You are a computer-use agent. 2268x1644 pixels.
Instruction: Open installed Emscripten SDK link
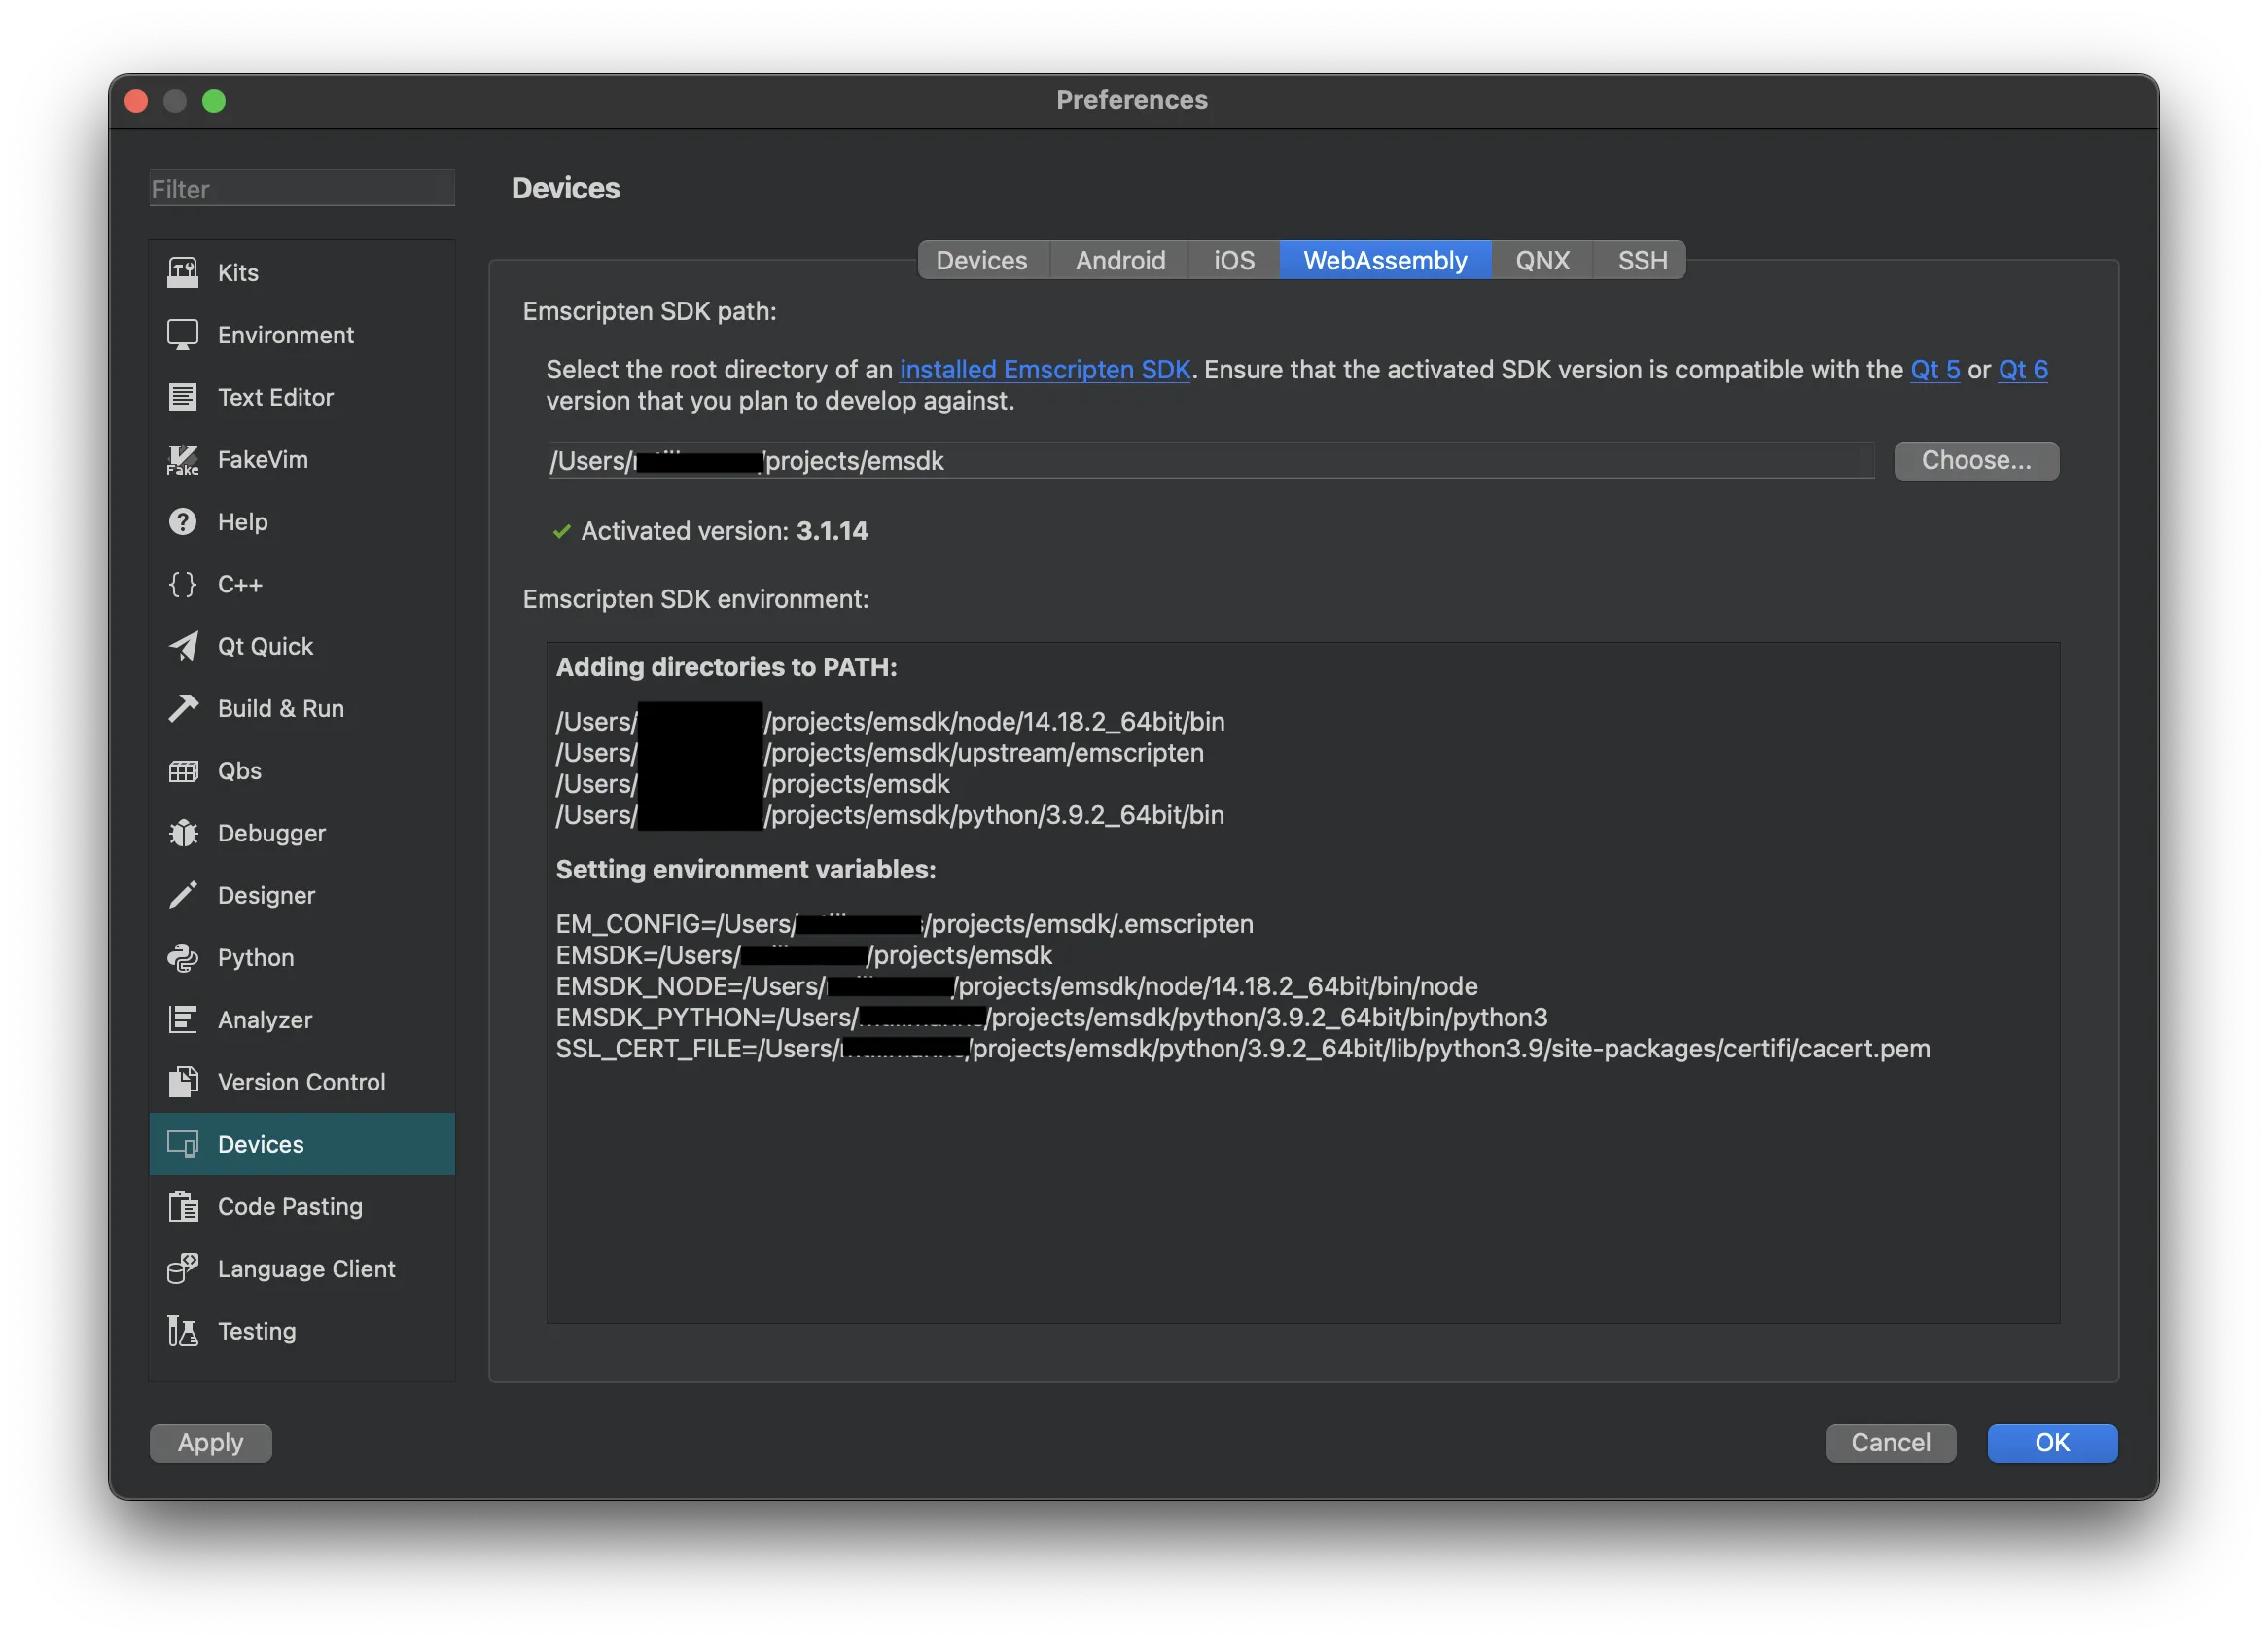click(x=1044, y=369)
